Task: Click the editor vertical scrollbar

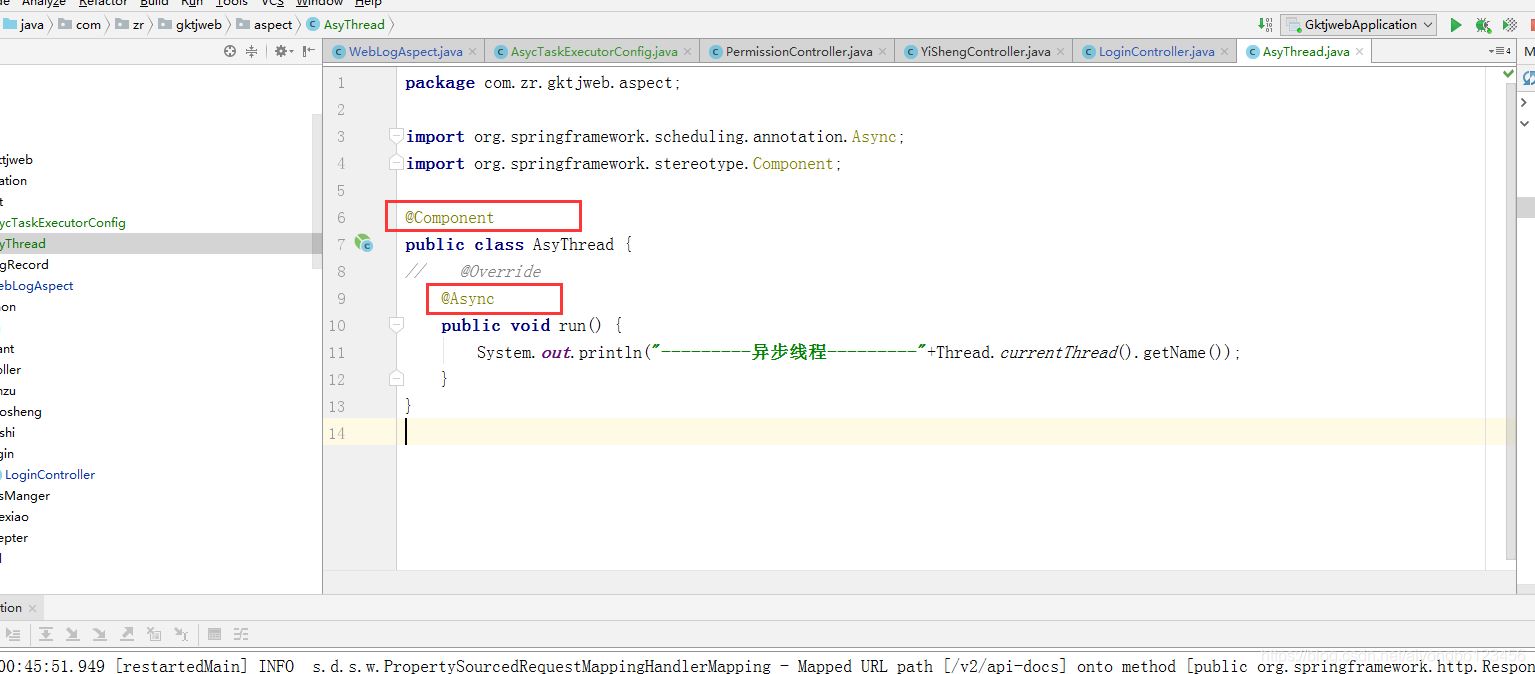Action: point(1510,320)
